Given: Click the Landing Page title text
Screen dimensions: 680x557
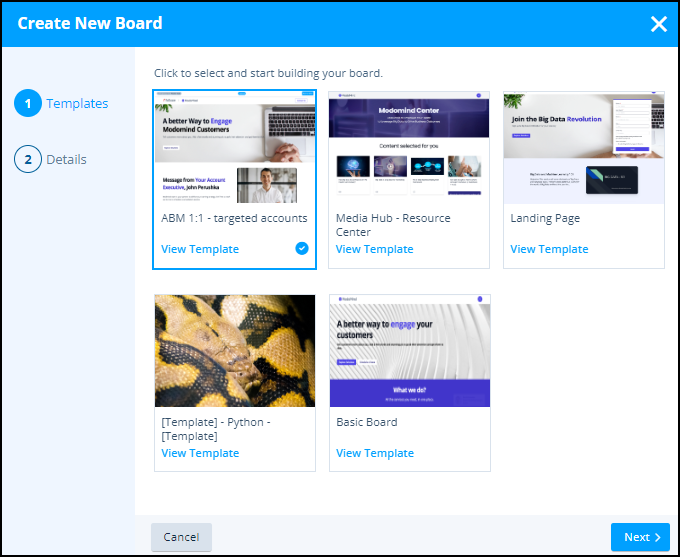Looking at the screenshot, I should tap(545, 218).
